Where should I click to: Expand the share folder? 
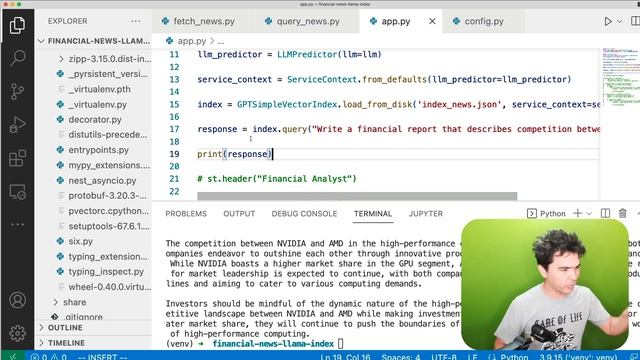click(x=70, y=302)
